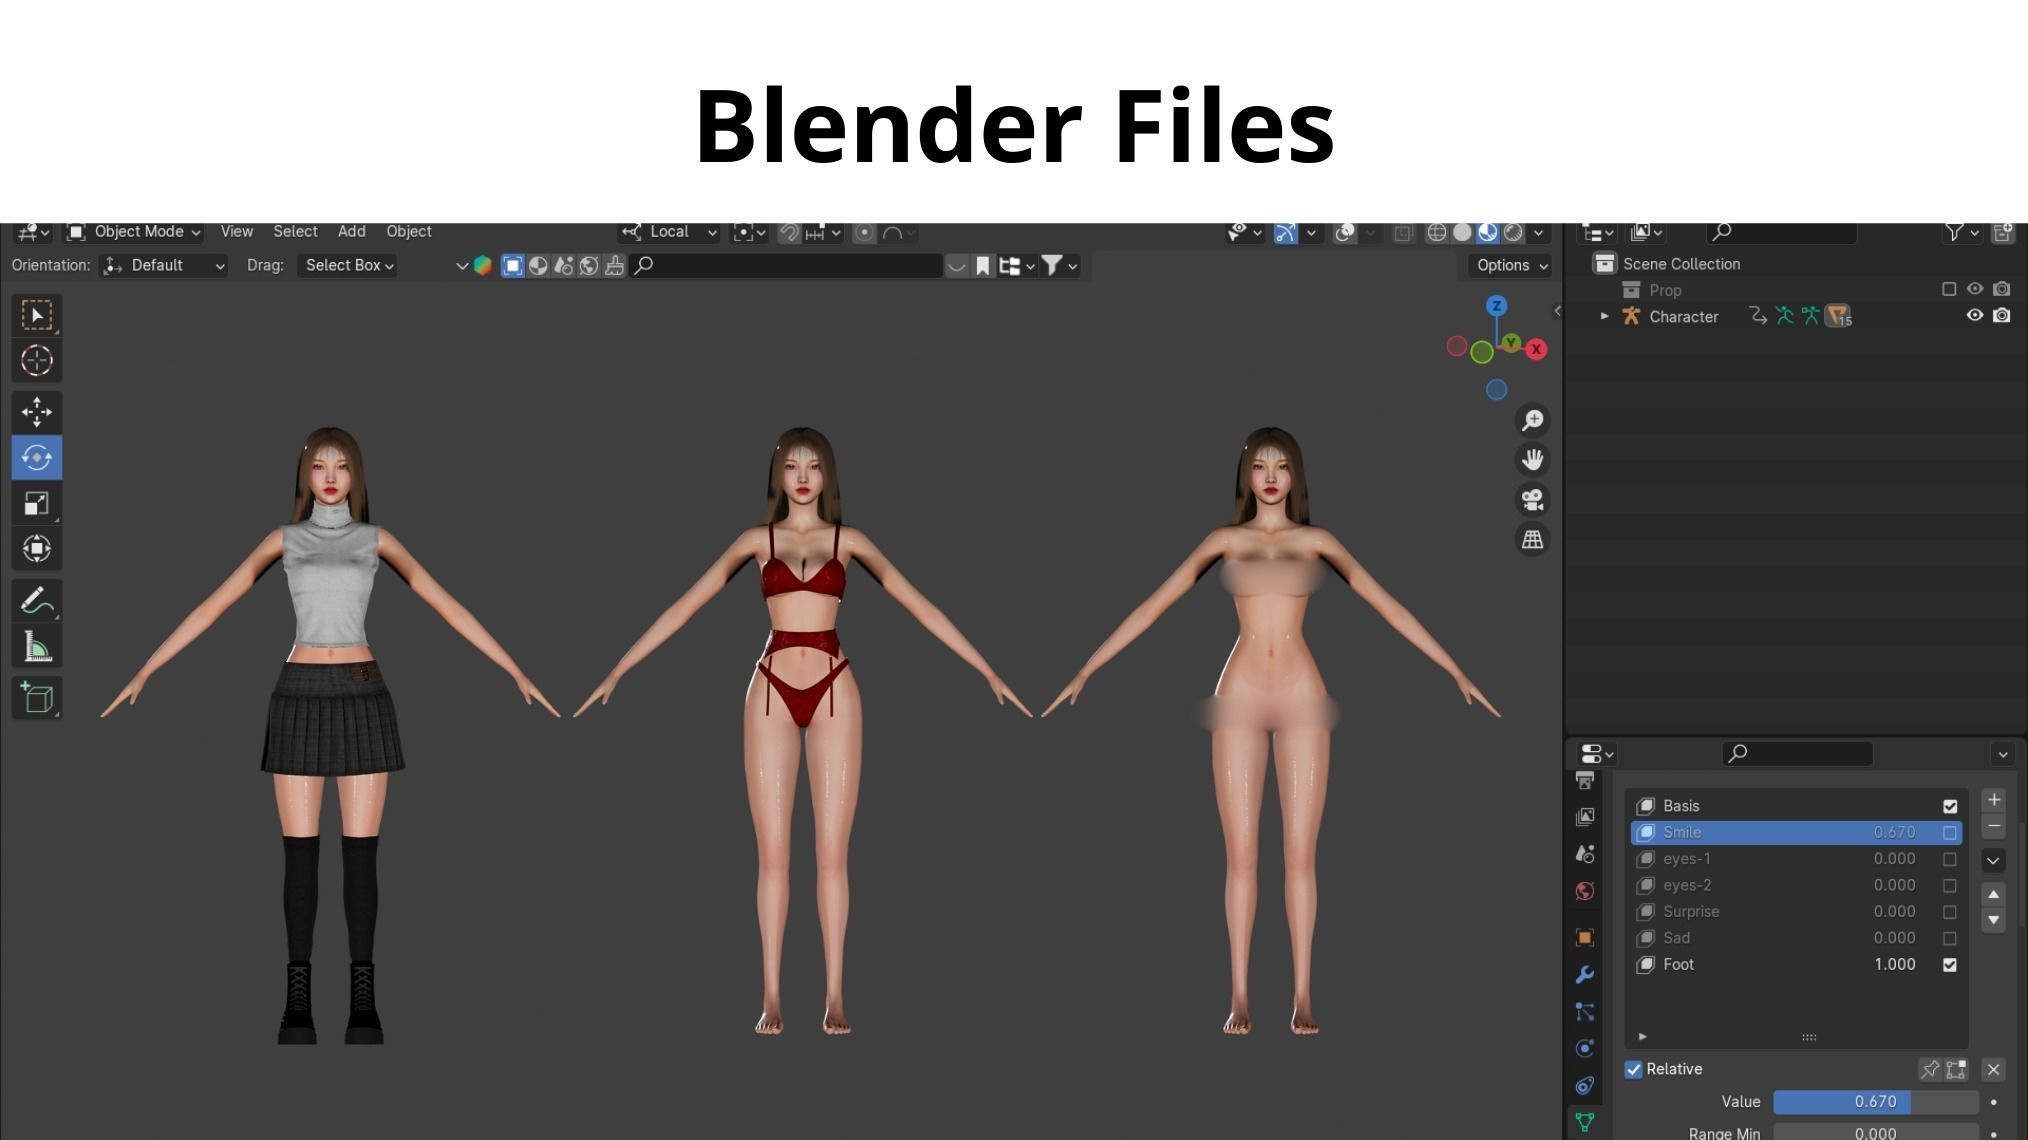Select the Smile shape key row
The height and width of the screenshot is (1140, 2028).
pos(1796,833)
